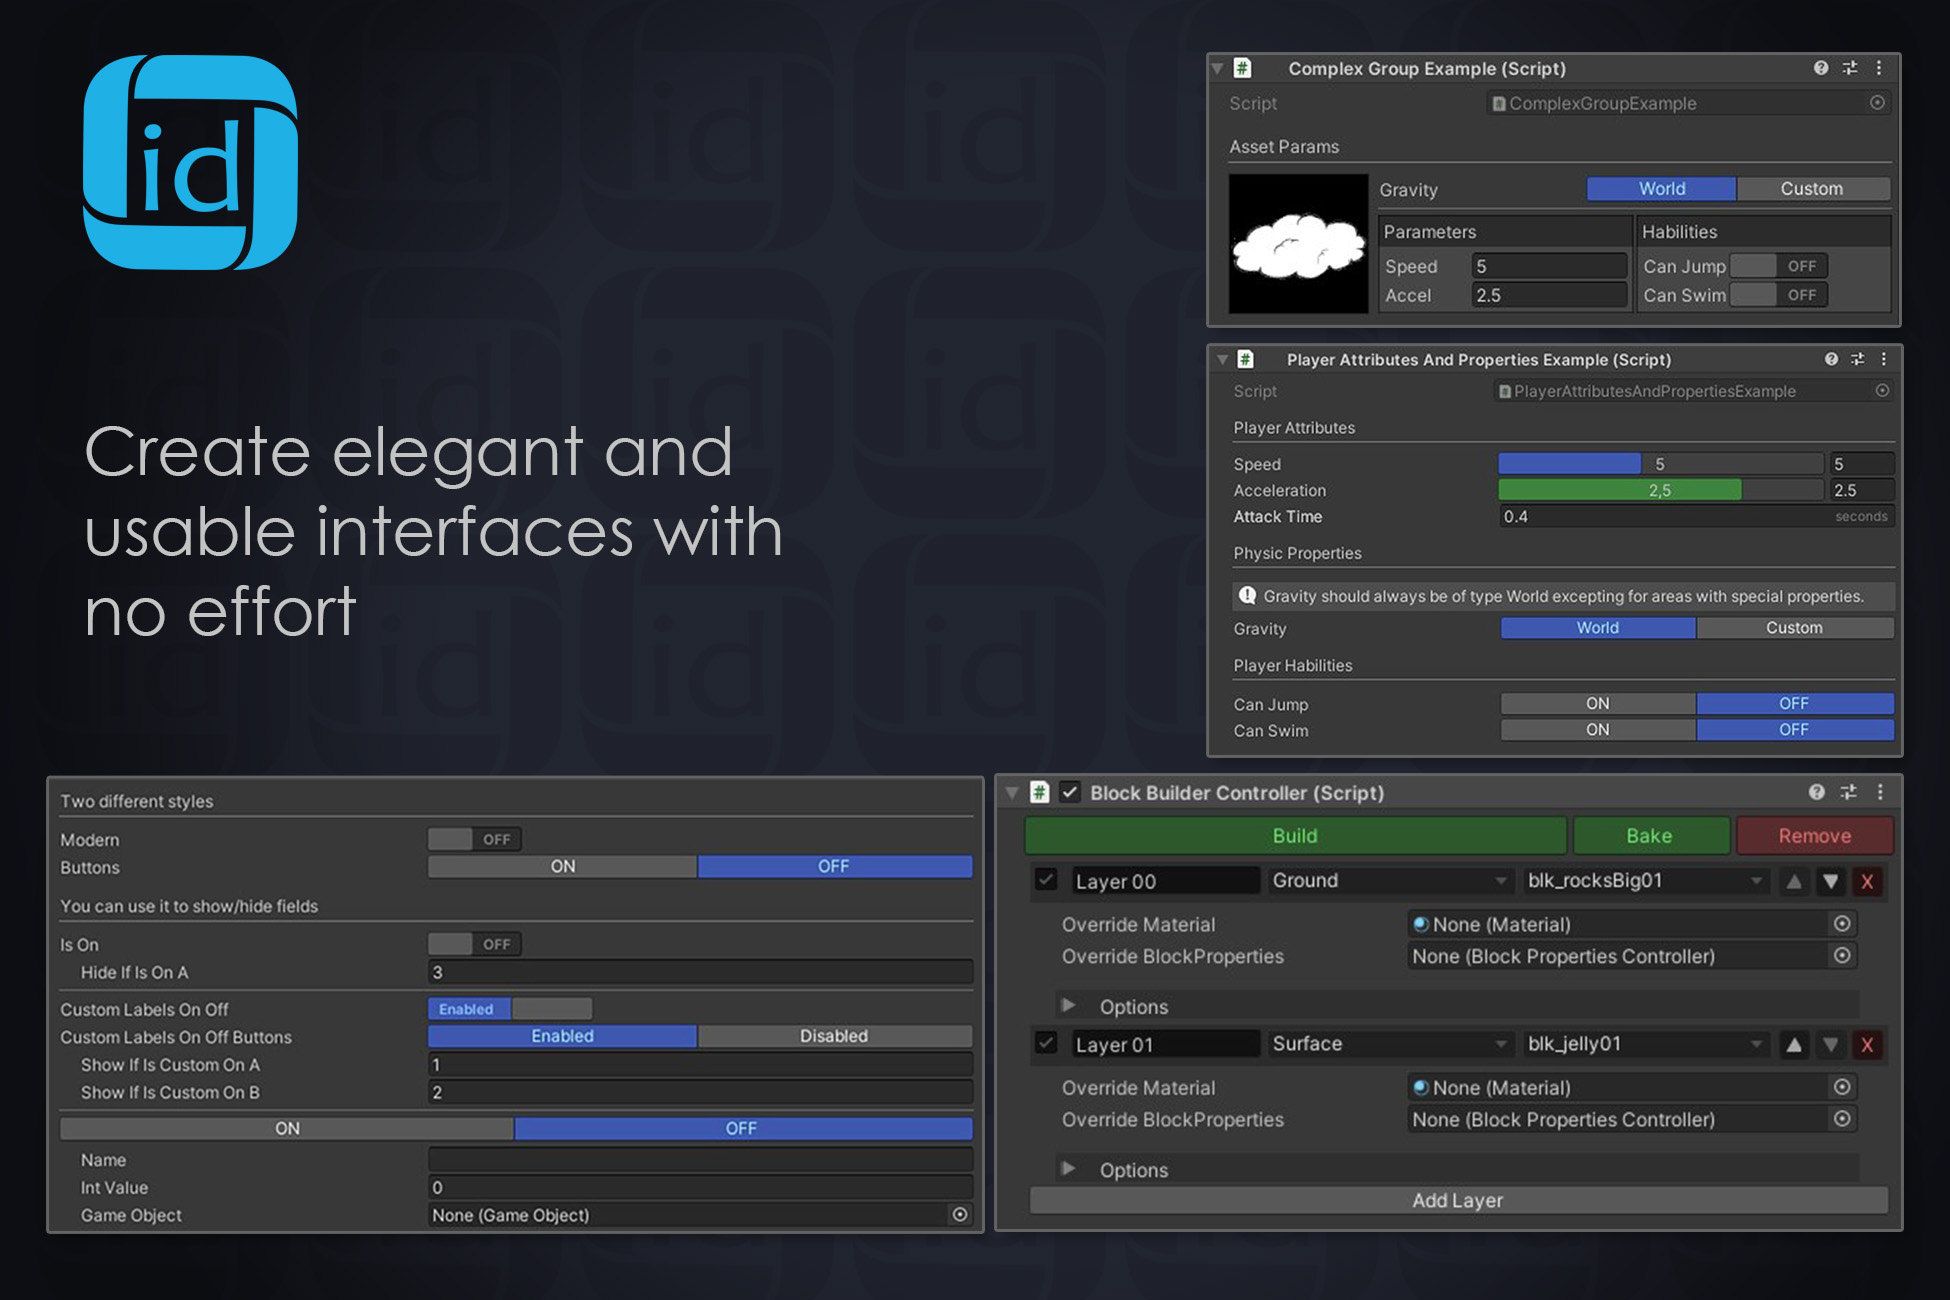Click the Add Layer button
This screenshot has width=1950, height=1300.
[1458, 1200]
